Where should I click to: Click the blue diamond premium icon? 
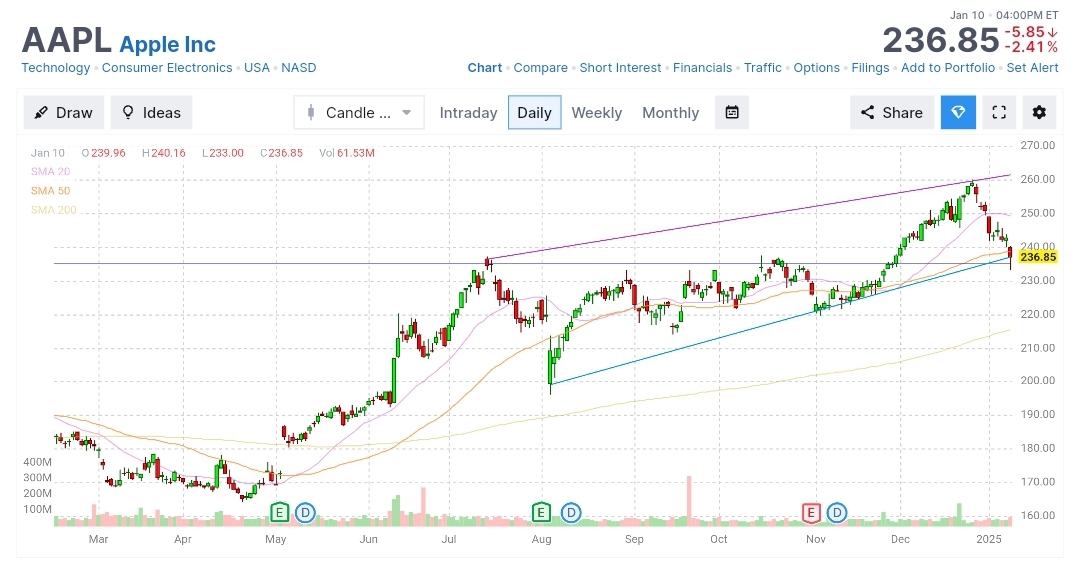pyautogui.click(x=958, y=112)
